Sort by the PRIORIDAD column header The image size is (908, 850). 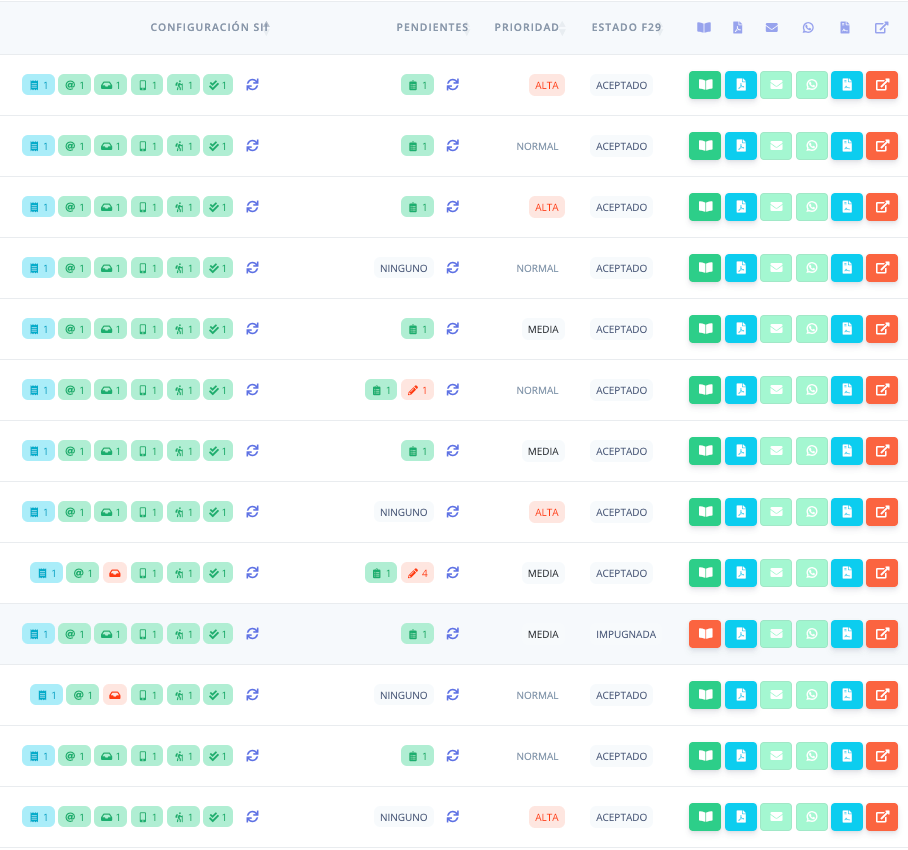[529, 27]
